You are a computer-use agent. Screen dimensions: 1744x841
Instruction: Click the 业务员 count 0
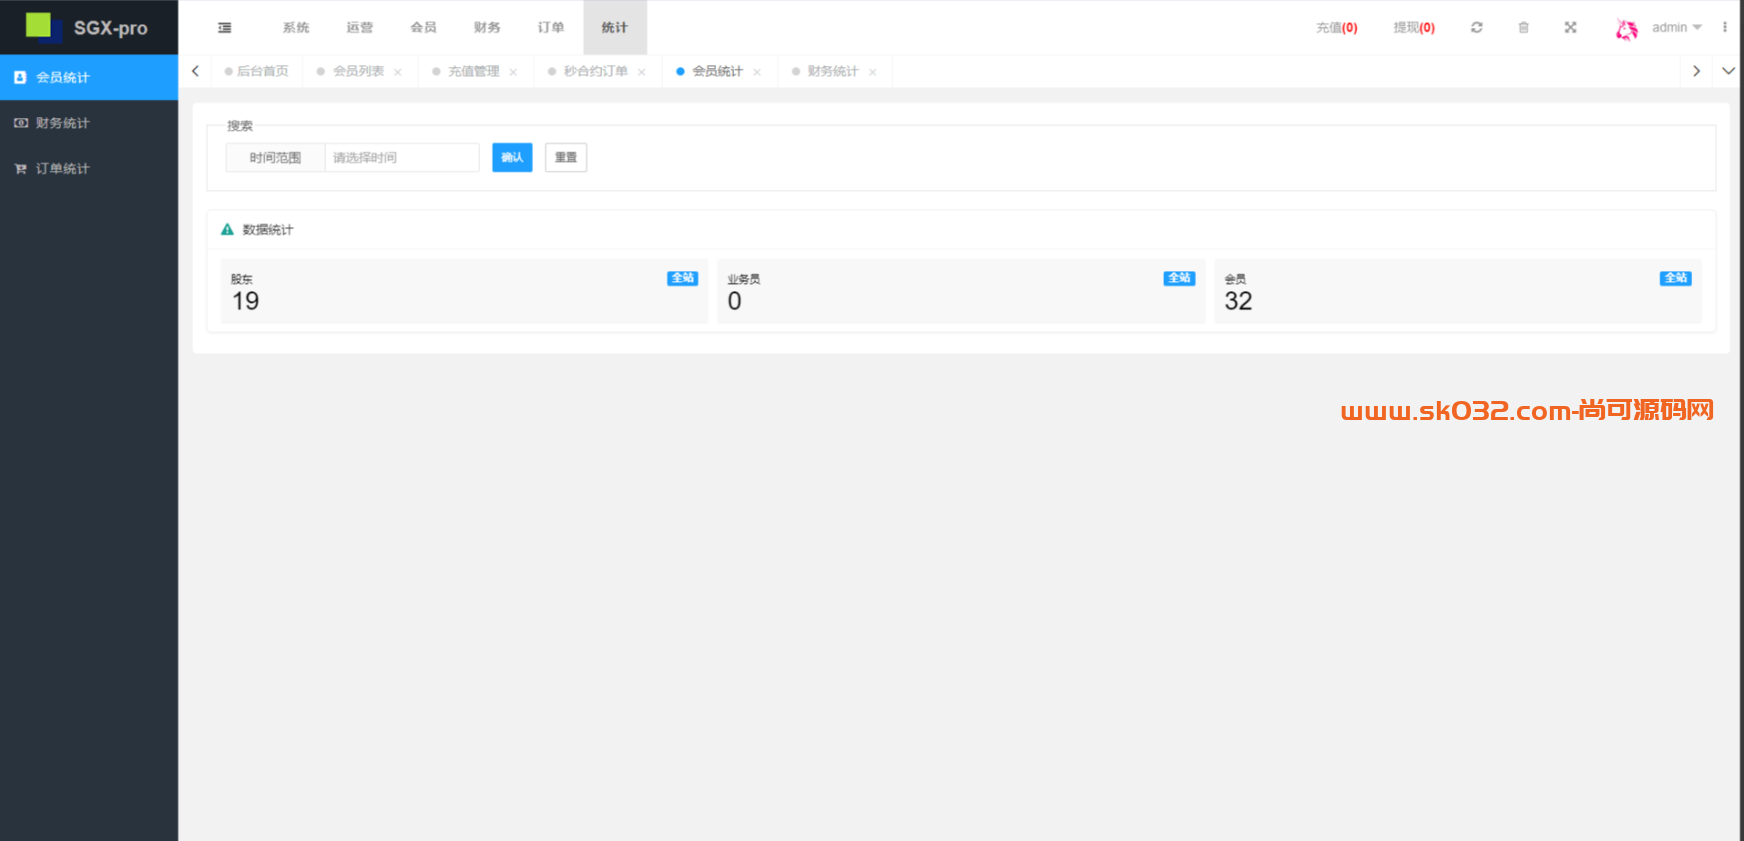735,301
